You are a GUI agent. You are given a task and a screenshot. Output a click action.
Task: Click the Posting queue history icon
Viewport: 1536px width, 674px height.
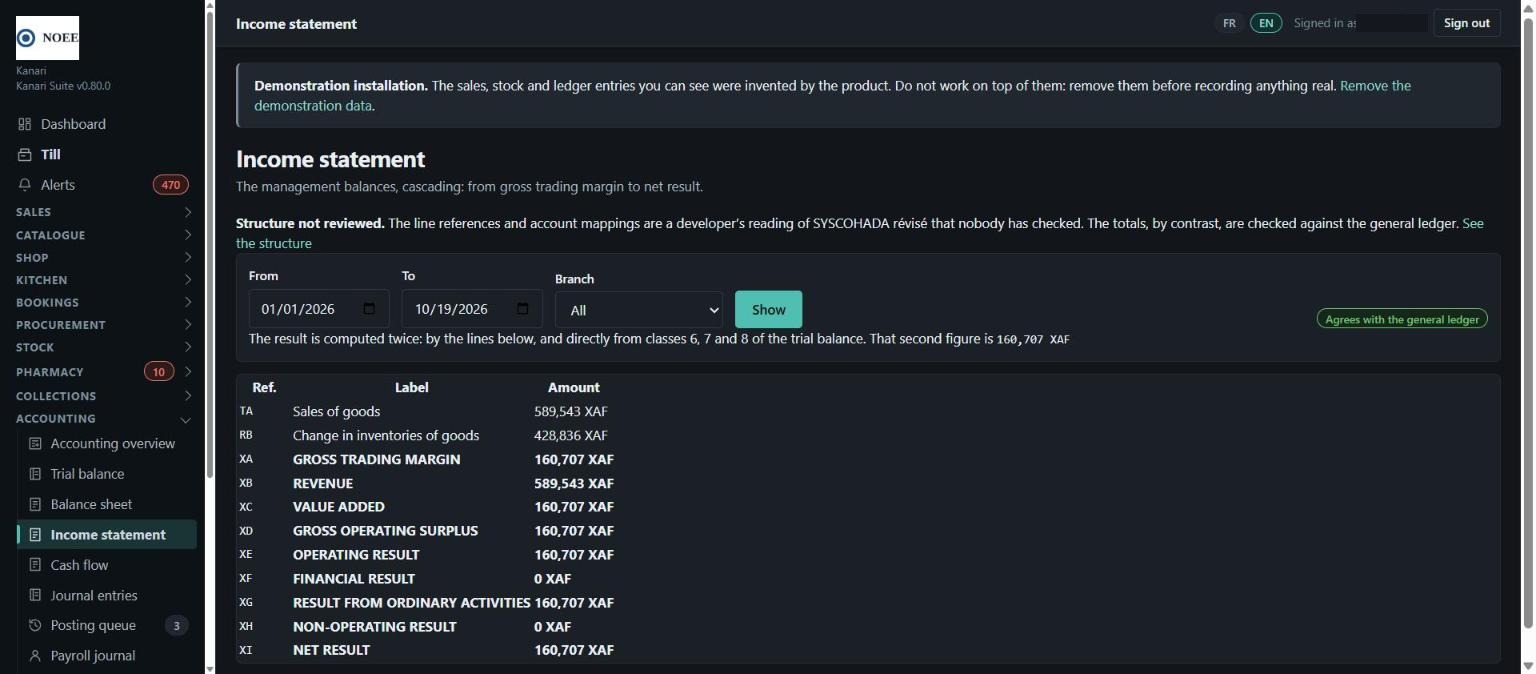click(x=35, y=626)
